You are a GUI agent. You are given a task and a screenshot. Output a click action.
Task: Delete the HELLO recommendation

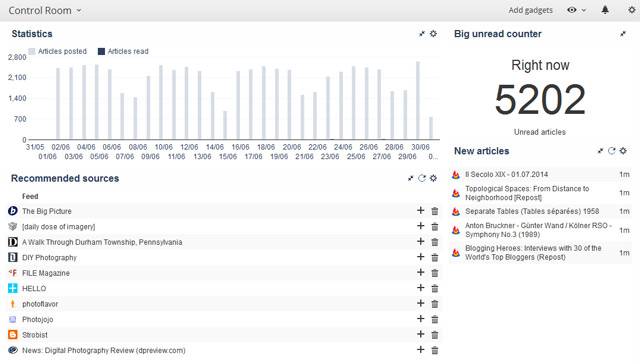click(435, 289)
